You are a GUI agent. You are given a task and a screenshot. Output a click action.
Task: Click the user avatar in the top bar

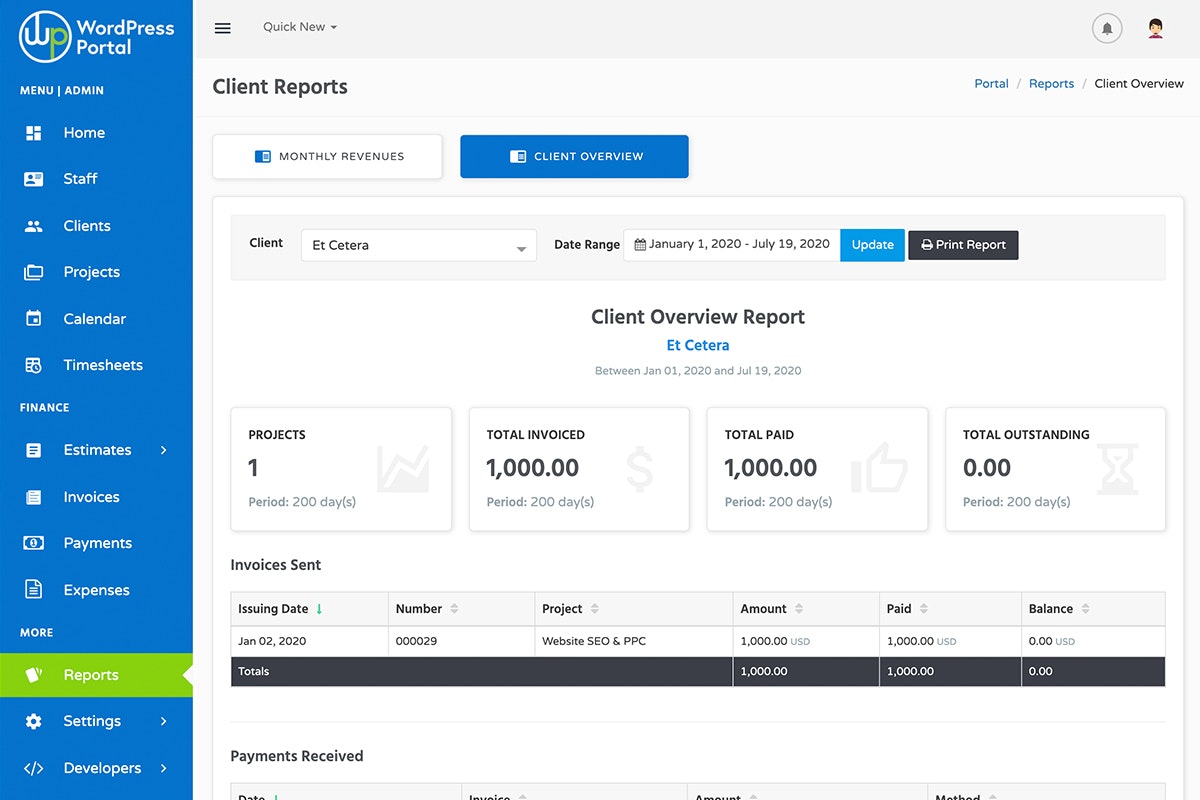click(x=1155, y=28)
